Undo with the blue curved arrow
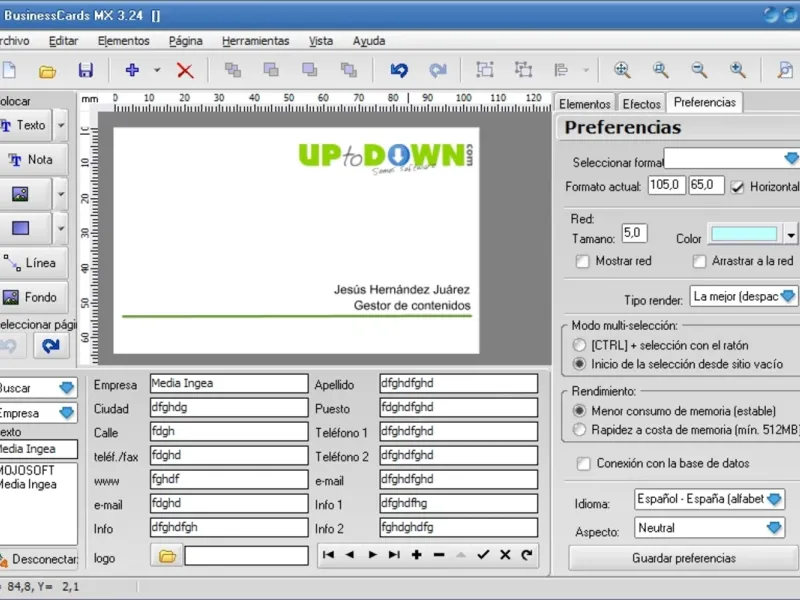Image resolution: width=800 pixels, height=600 pixels. [399, 70]
